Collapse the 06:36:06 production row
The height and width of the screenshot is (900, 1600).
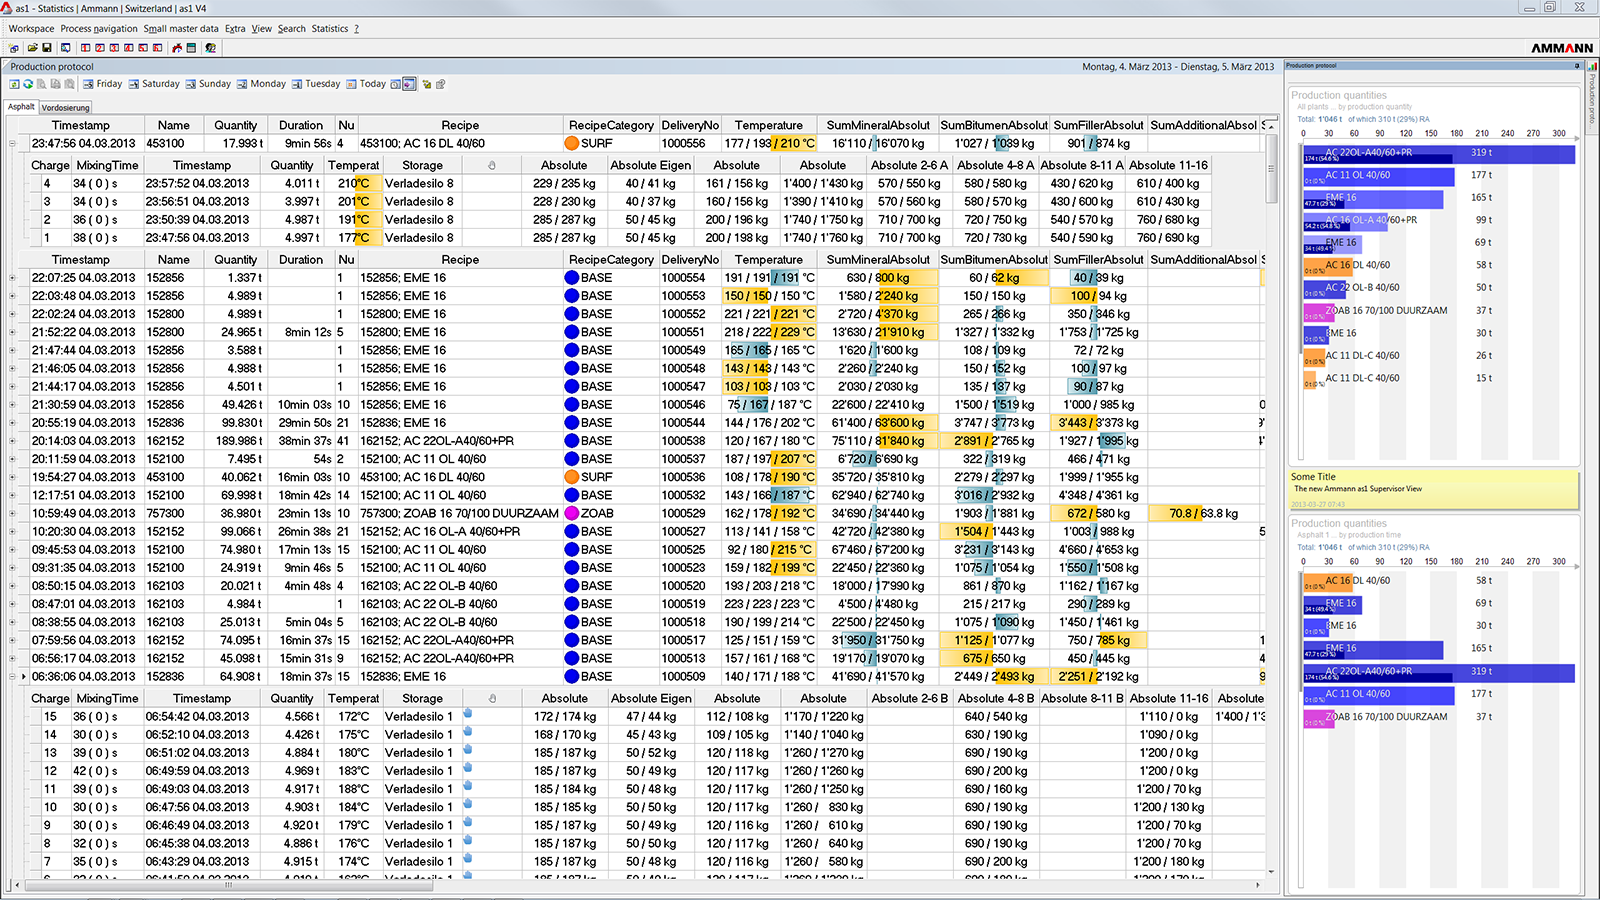(12, 676)
